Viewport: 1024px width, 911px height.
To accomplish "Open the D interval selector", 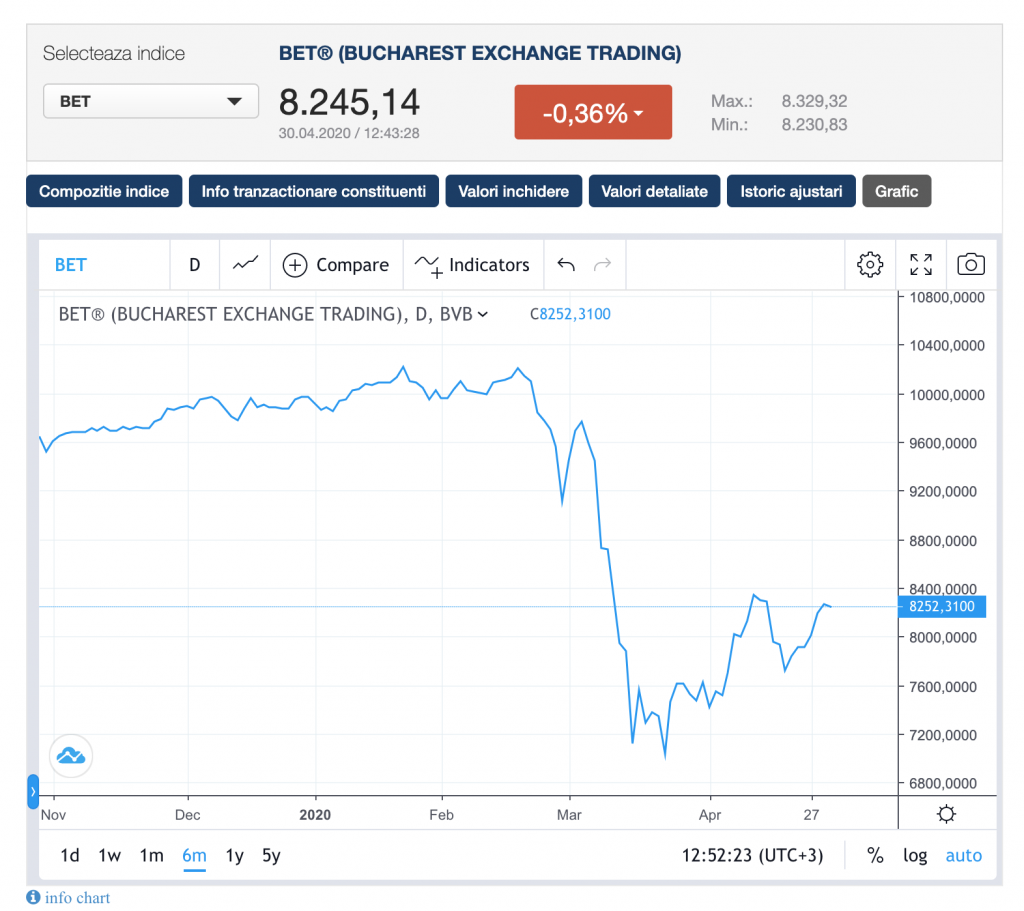I will point(195,265).
